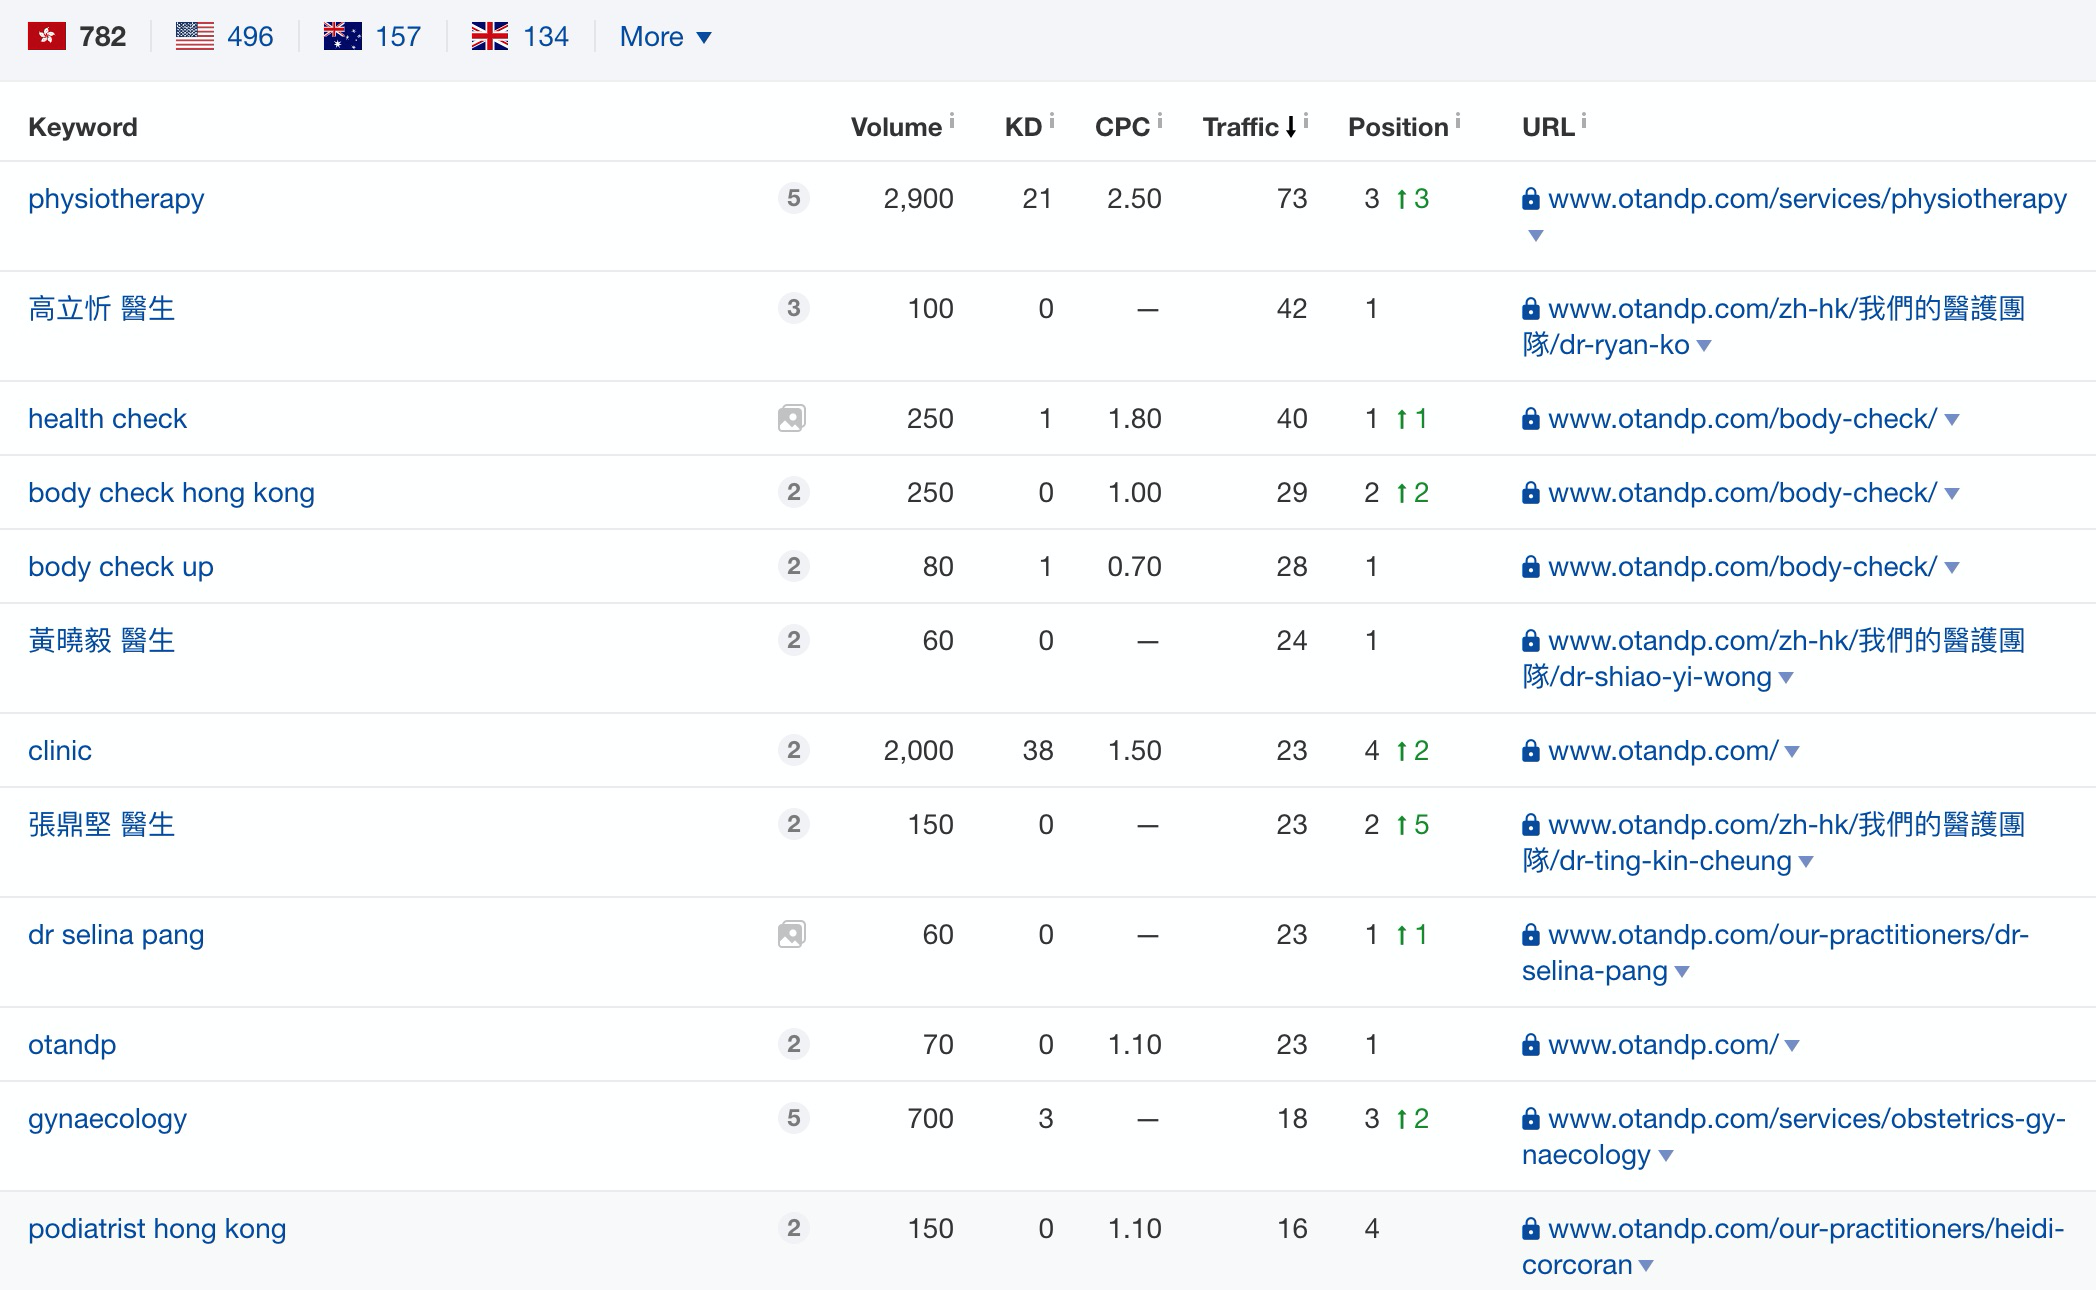Screen dimensions: 2096x1290
Task: Click SERP features badge for body check hong kong
Action: tap(793, 492)
